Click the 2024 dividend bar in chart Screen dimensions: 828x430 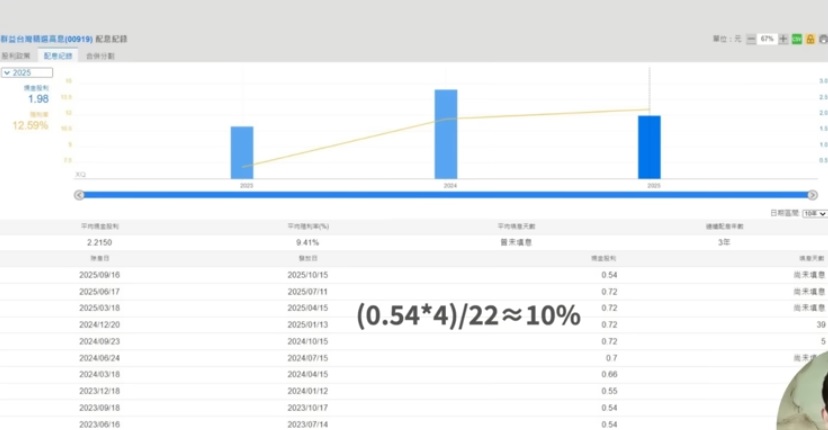(x=446, y=134)
